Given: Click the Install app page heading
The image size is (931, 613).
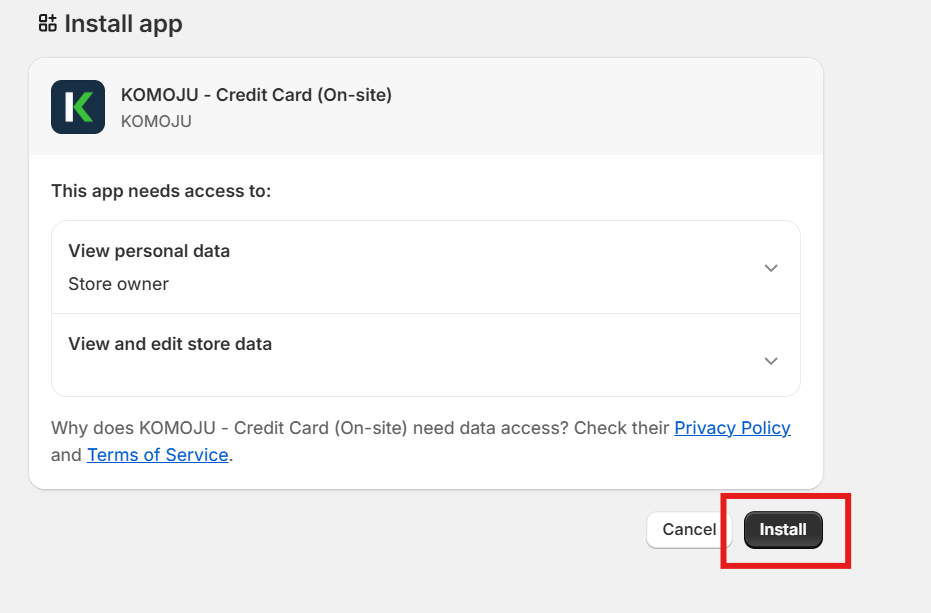Looking at the screenshot, I should click(123, 23).
